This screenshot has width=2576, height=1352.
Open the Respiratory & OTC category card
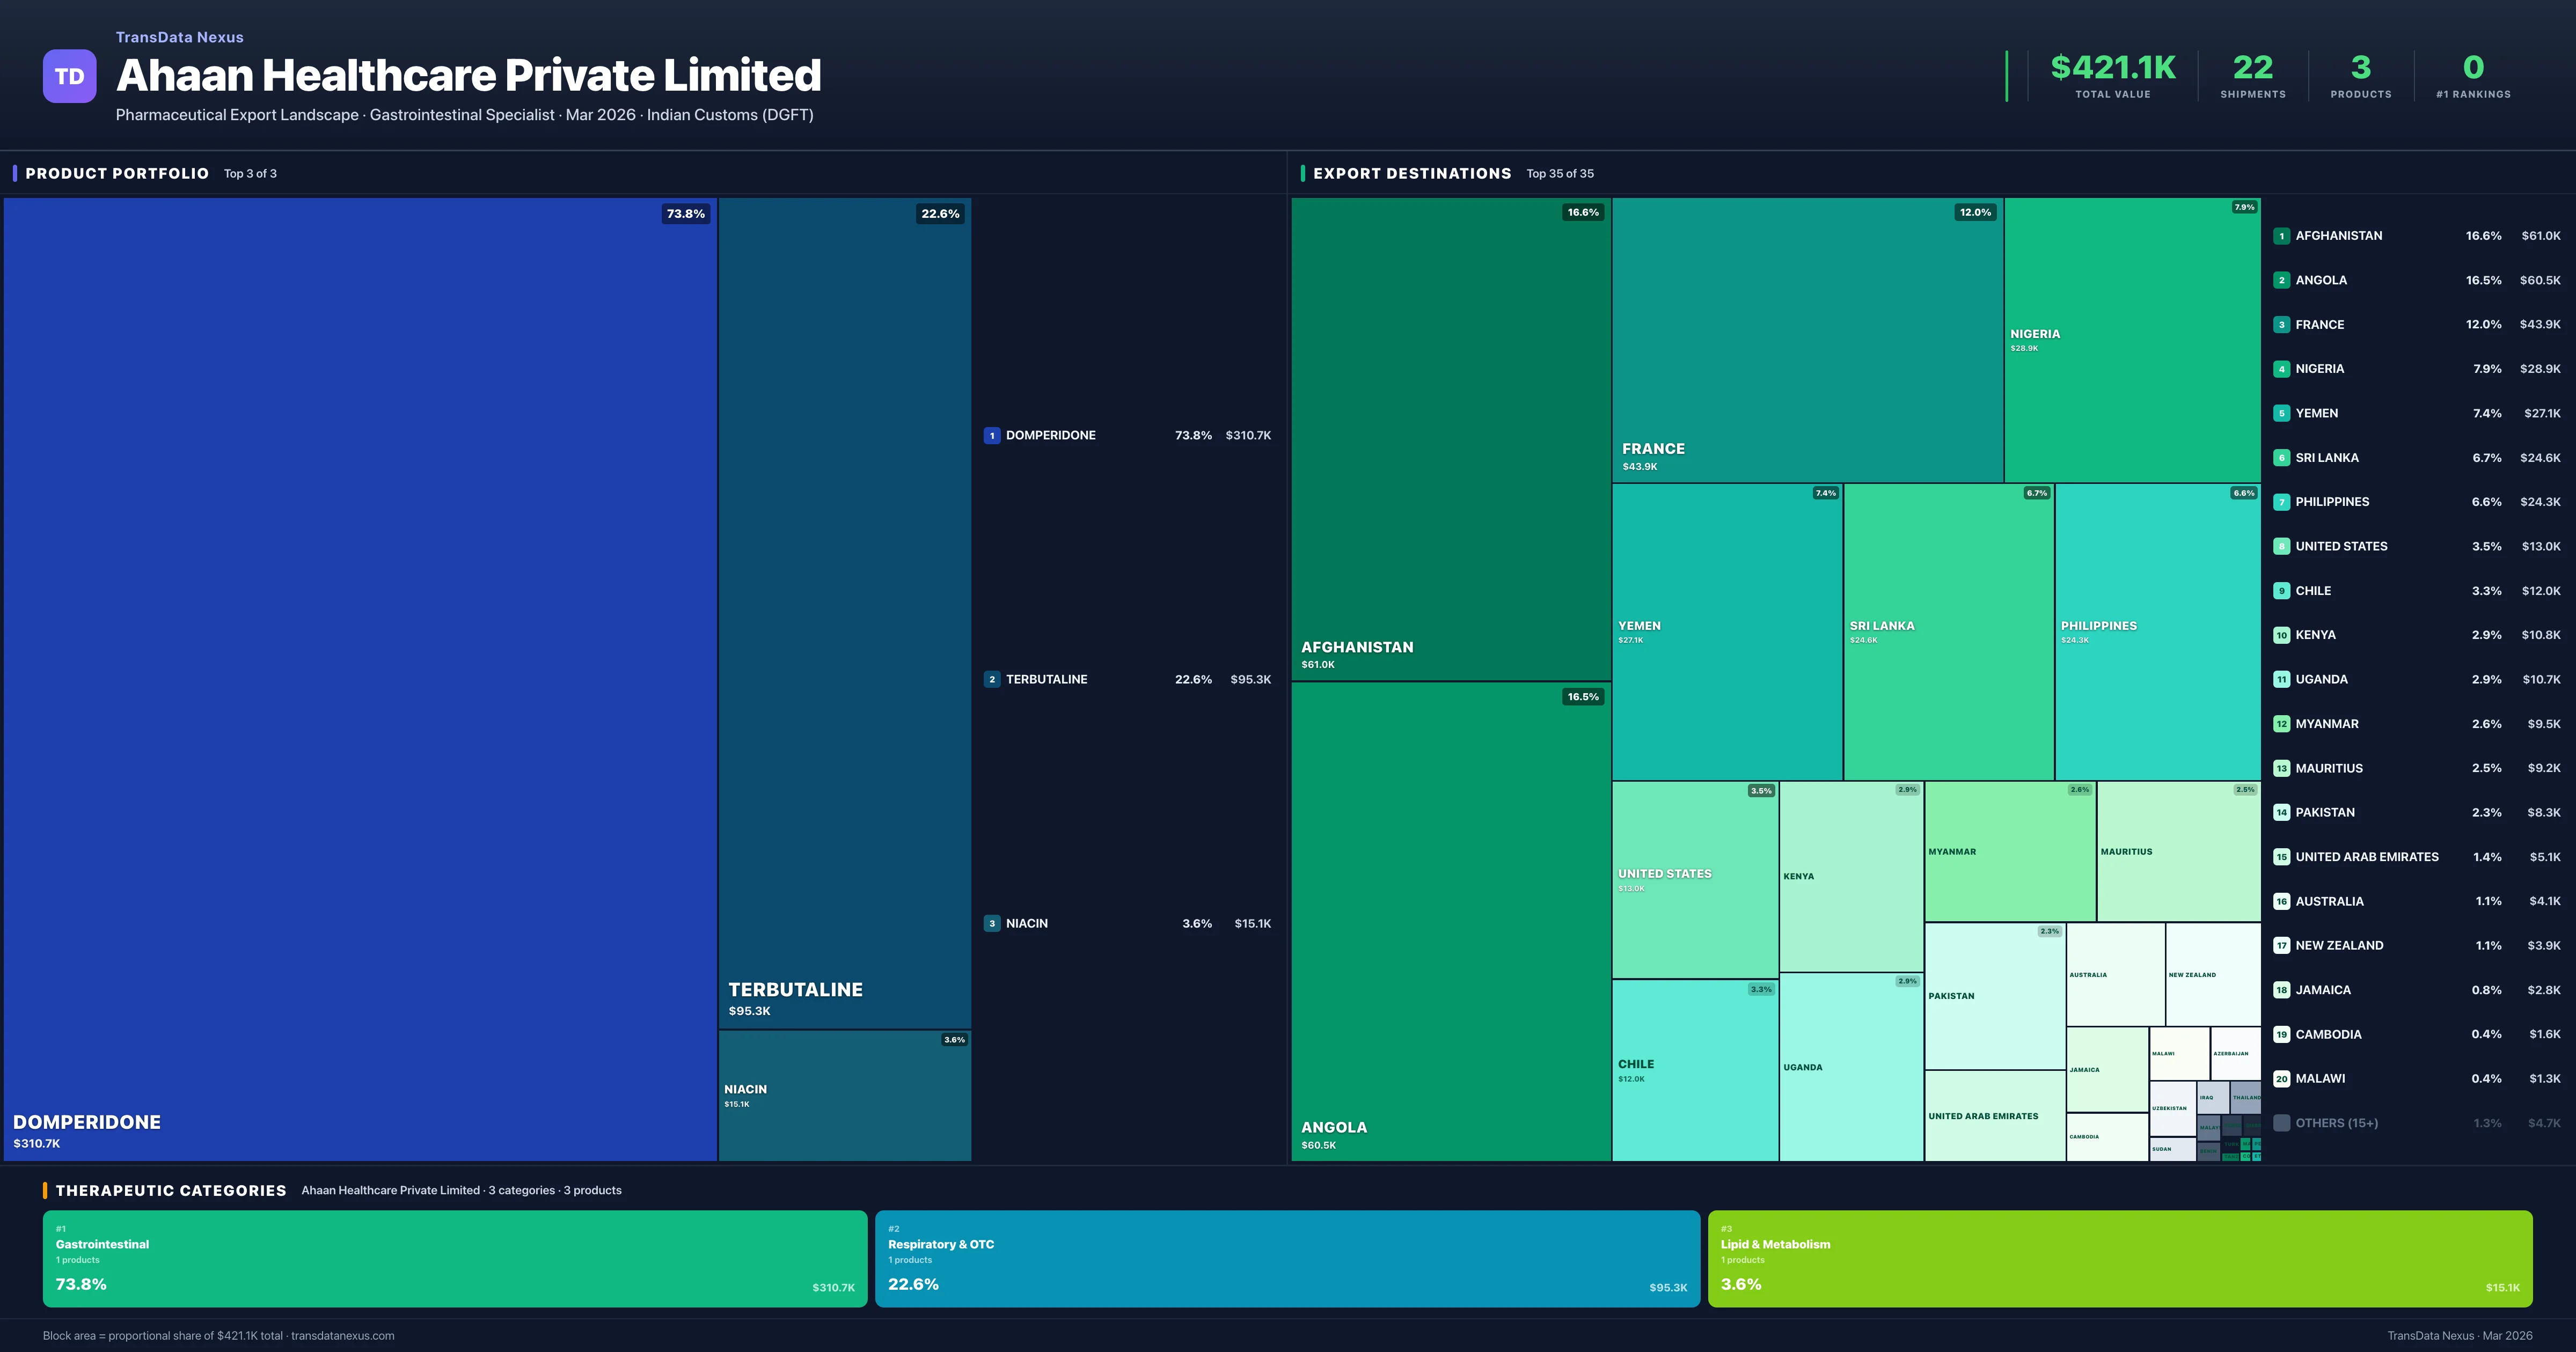pyautogui.click(x=1287, y=1258)
